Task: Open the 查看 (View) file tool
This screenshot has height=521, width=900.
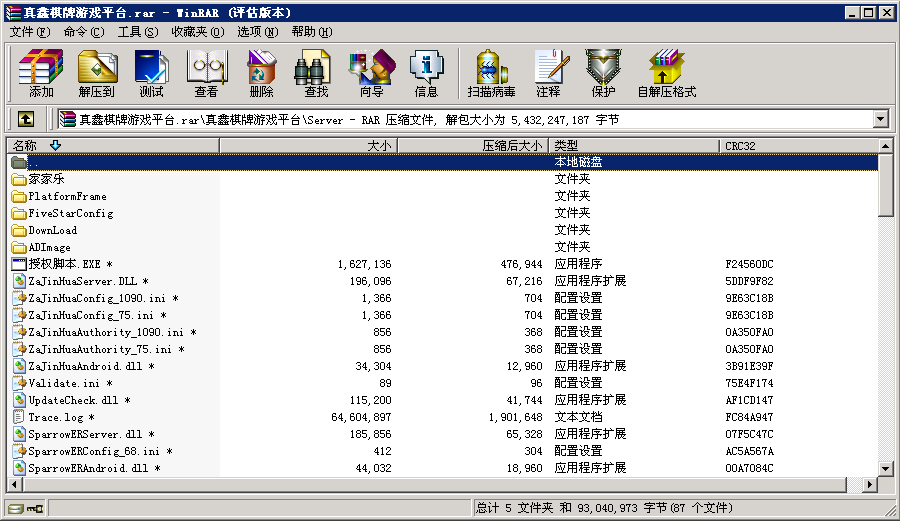Action: 206,73
